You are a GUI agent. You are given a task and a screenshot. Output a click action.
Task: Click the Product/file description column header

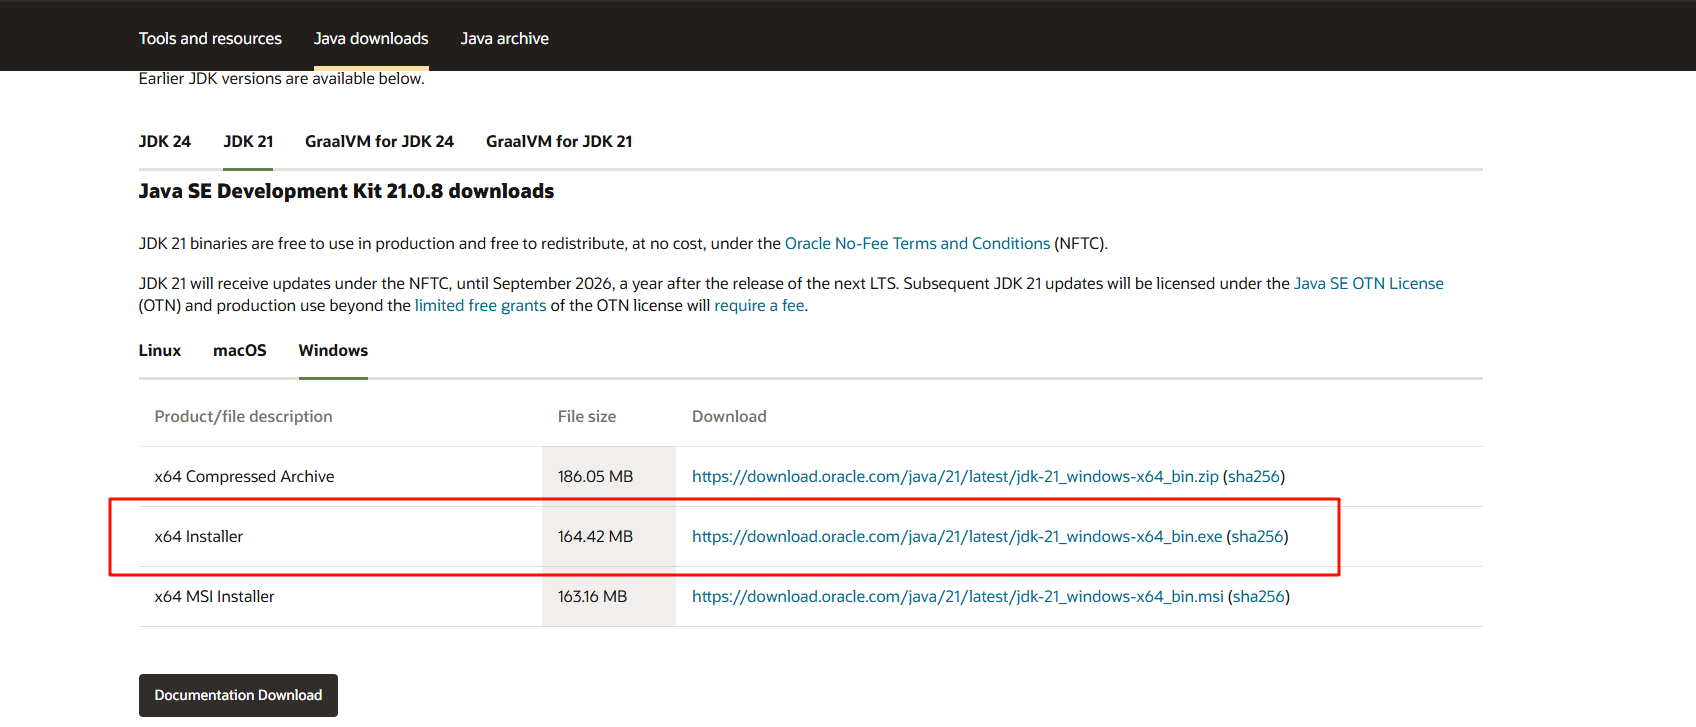pyautogui.click(x=243, y=416)
